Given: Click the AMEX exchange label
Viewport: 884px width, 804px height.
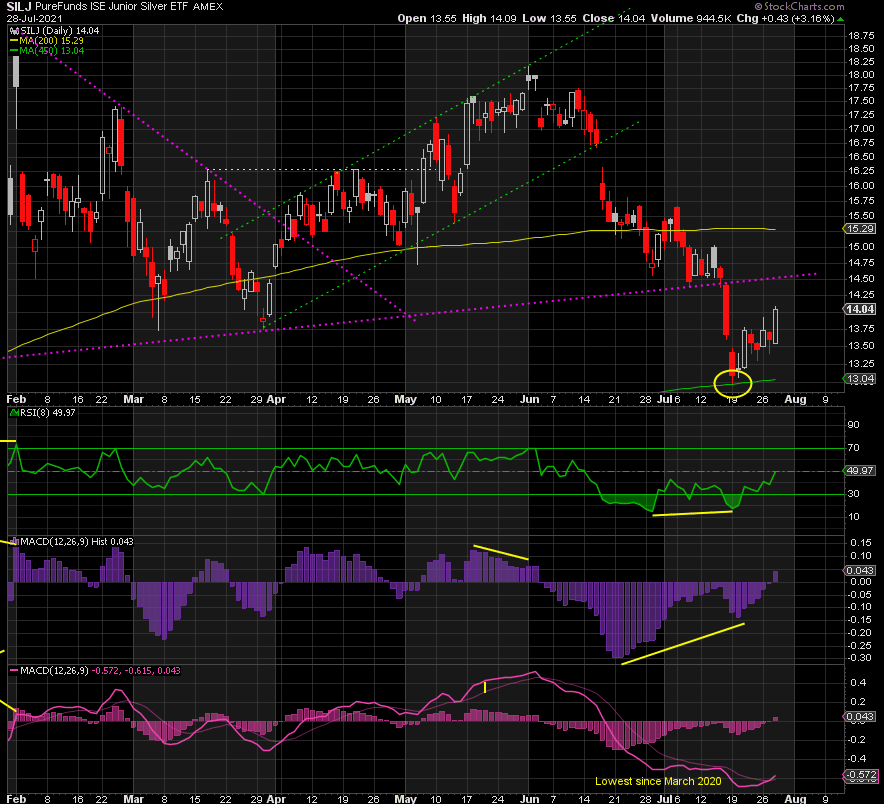Looking at the screenshot, I should (x=208, y=7).
